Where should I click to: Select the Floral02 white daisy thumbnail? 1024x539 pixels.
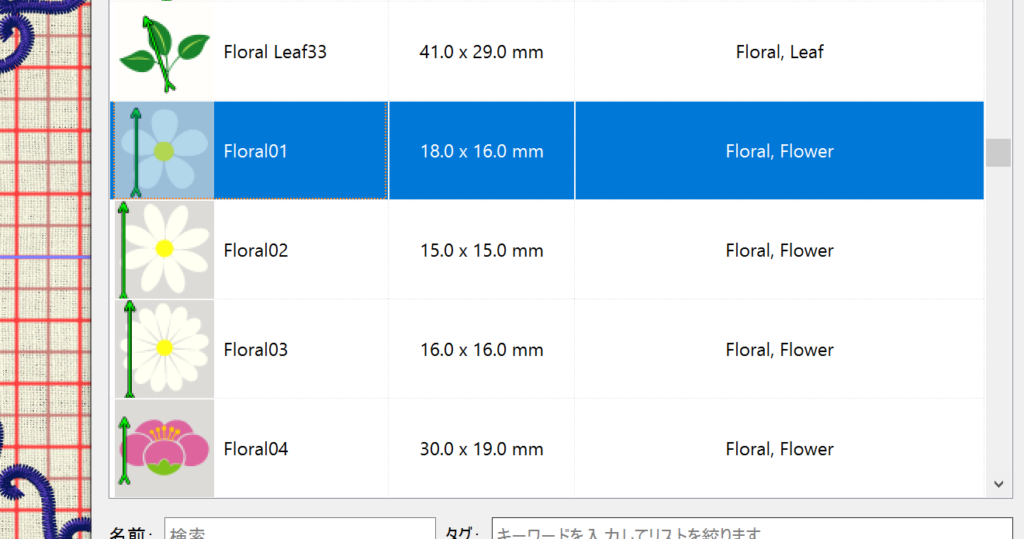pos(163,250)
